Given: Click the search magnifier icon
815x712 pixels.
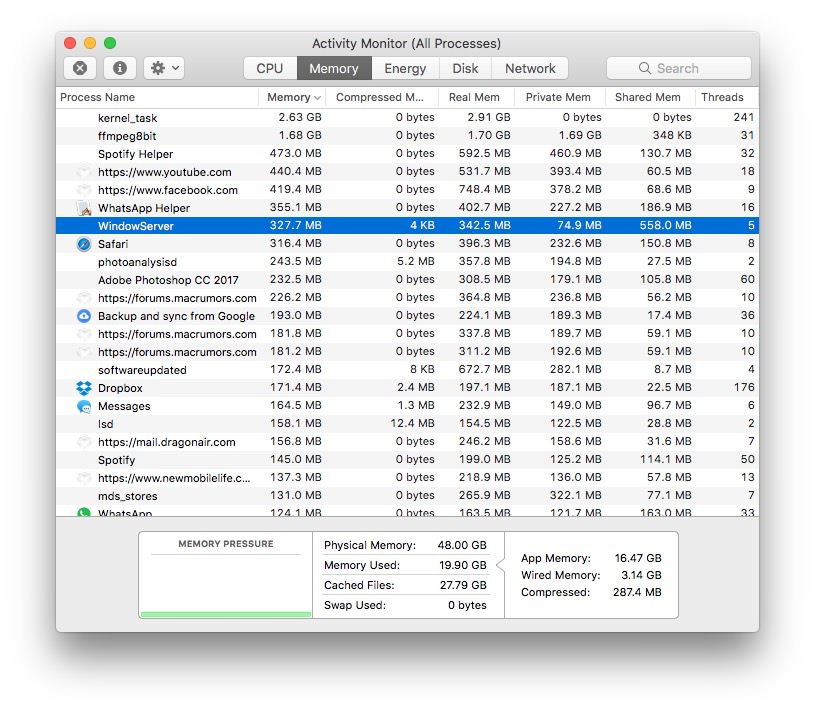Looking at the screenshot, I should click(x=645, y=68).
